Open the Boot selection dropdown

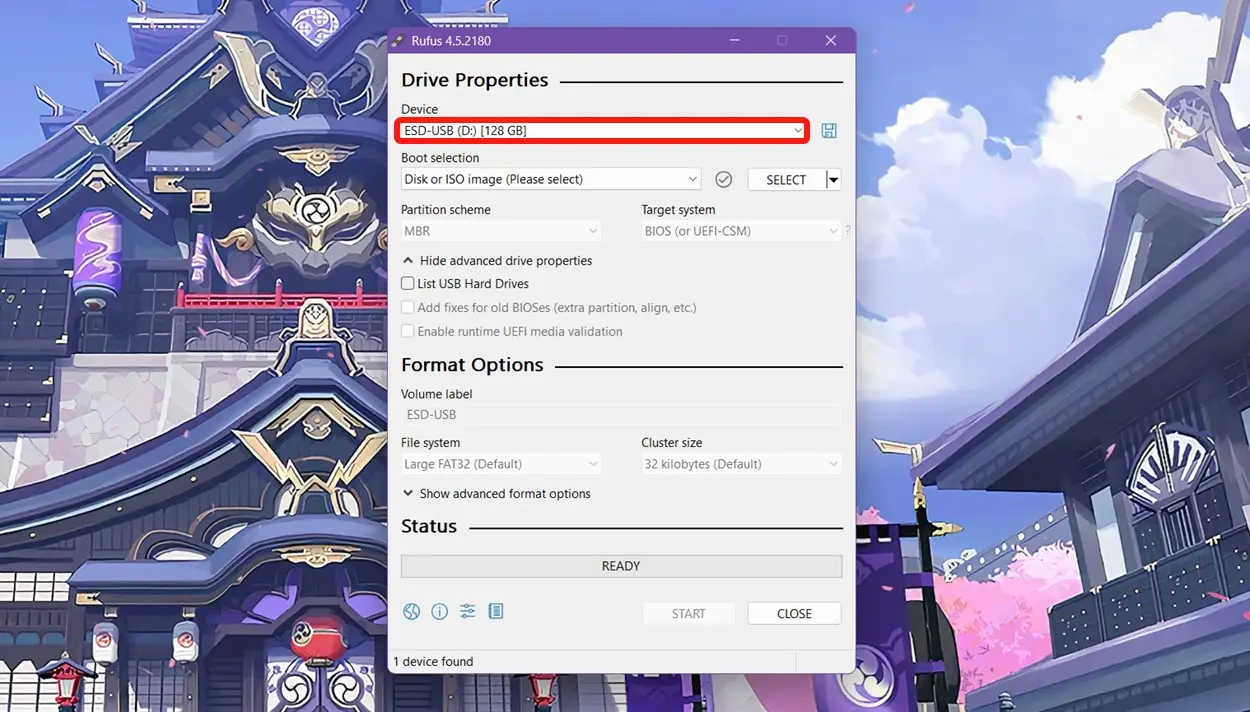tap(550, 179)
